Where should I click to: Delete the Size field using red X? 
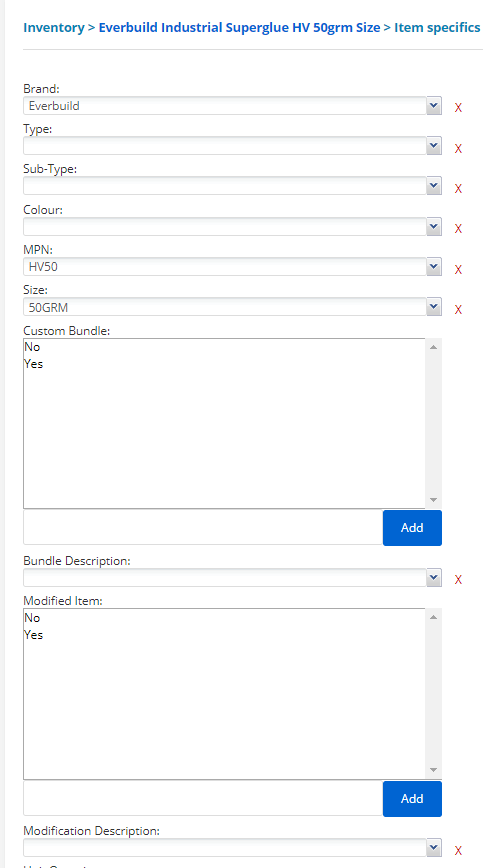(x=458, y=309)
